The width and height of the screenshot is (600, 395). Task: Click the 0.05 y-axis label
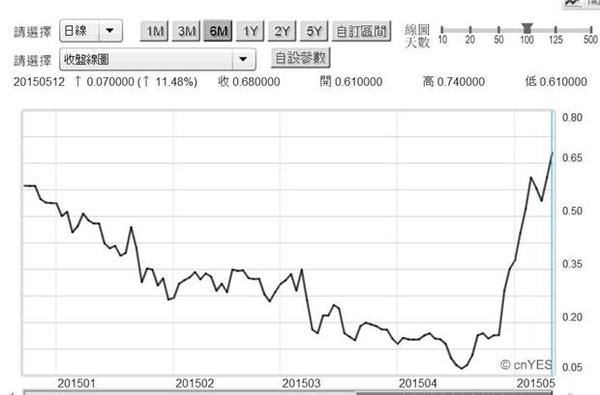572,367
